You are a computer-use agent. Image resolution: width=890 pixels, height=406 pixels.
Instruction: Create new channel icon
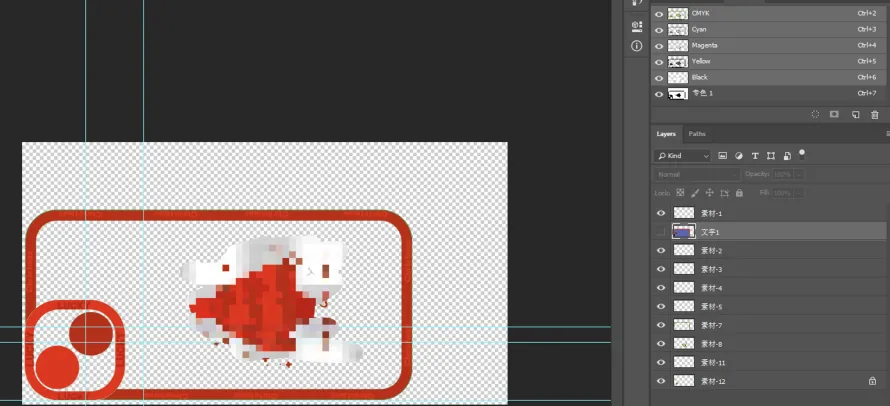(x=855, y=114)
